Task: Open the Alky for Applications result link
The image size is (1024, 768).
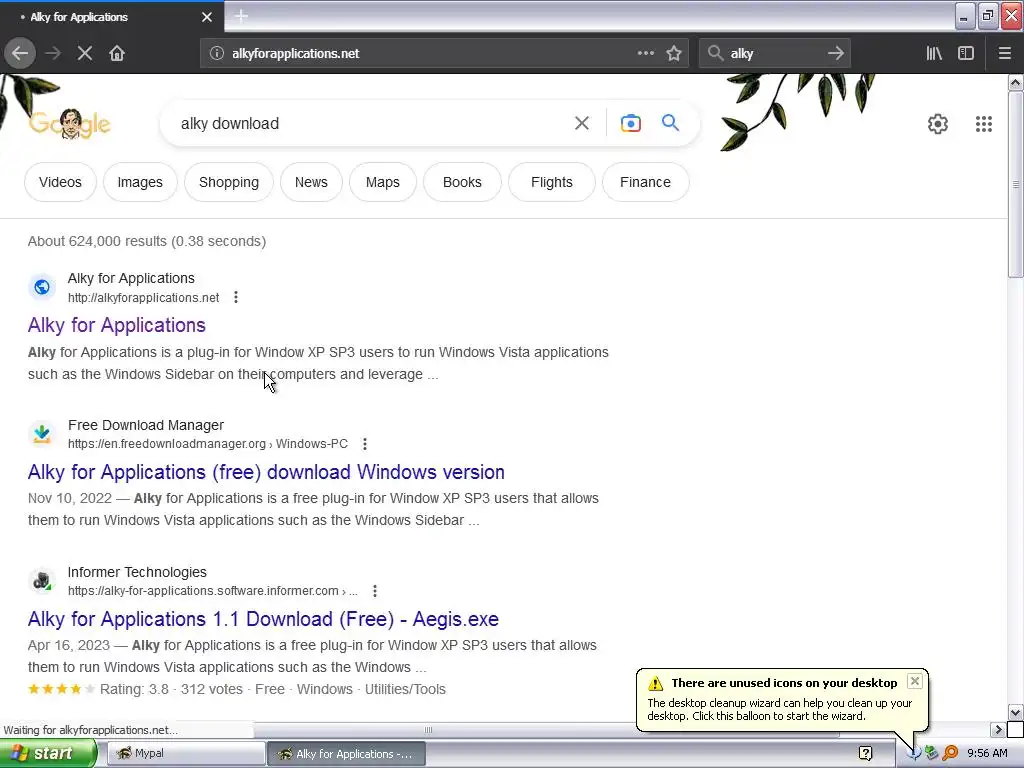Action: click(x=116, y=325)
